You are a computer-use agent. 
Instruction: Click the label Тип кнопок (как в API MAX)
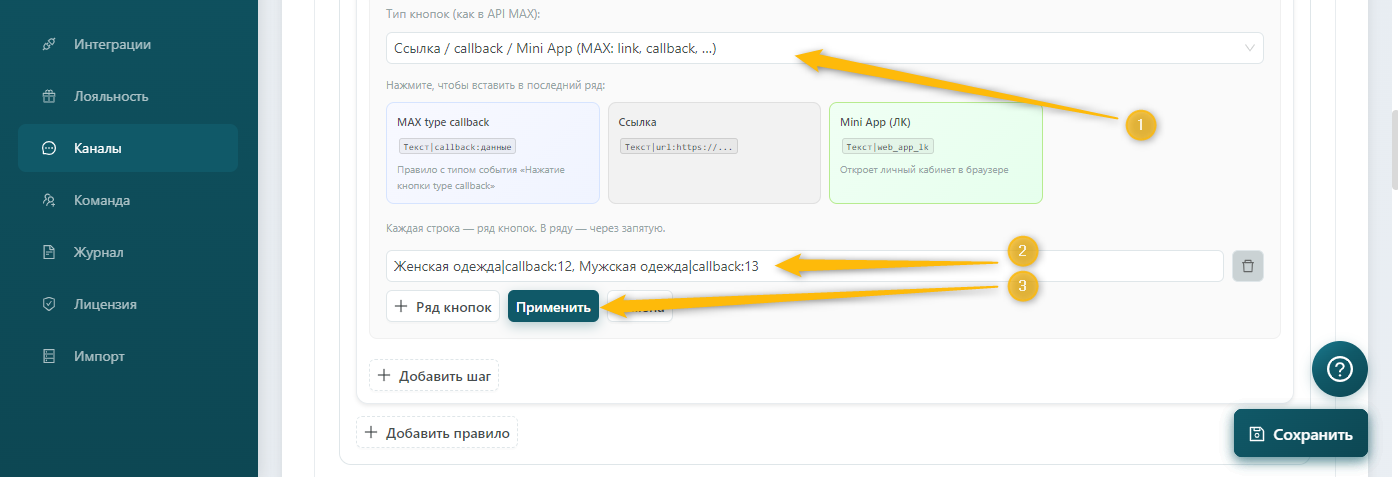point(463,14)
